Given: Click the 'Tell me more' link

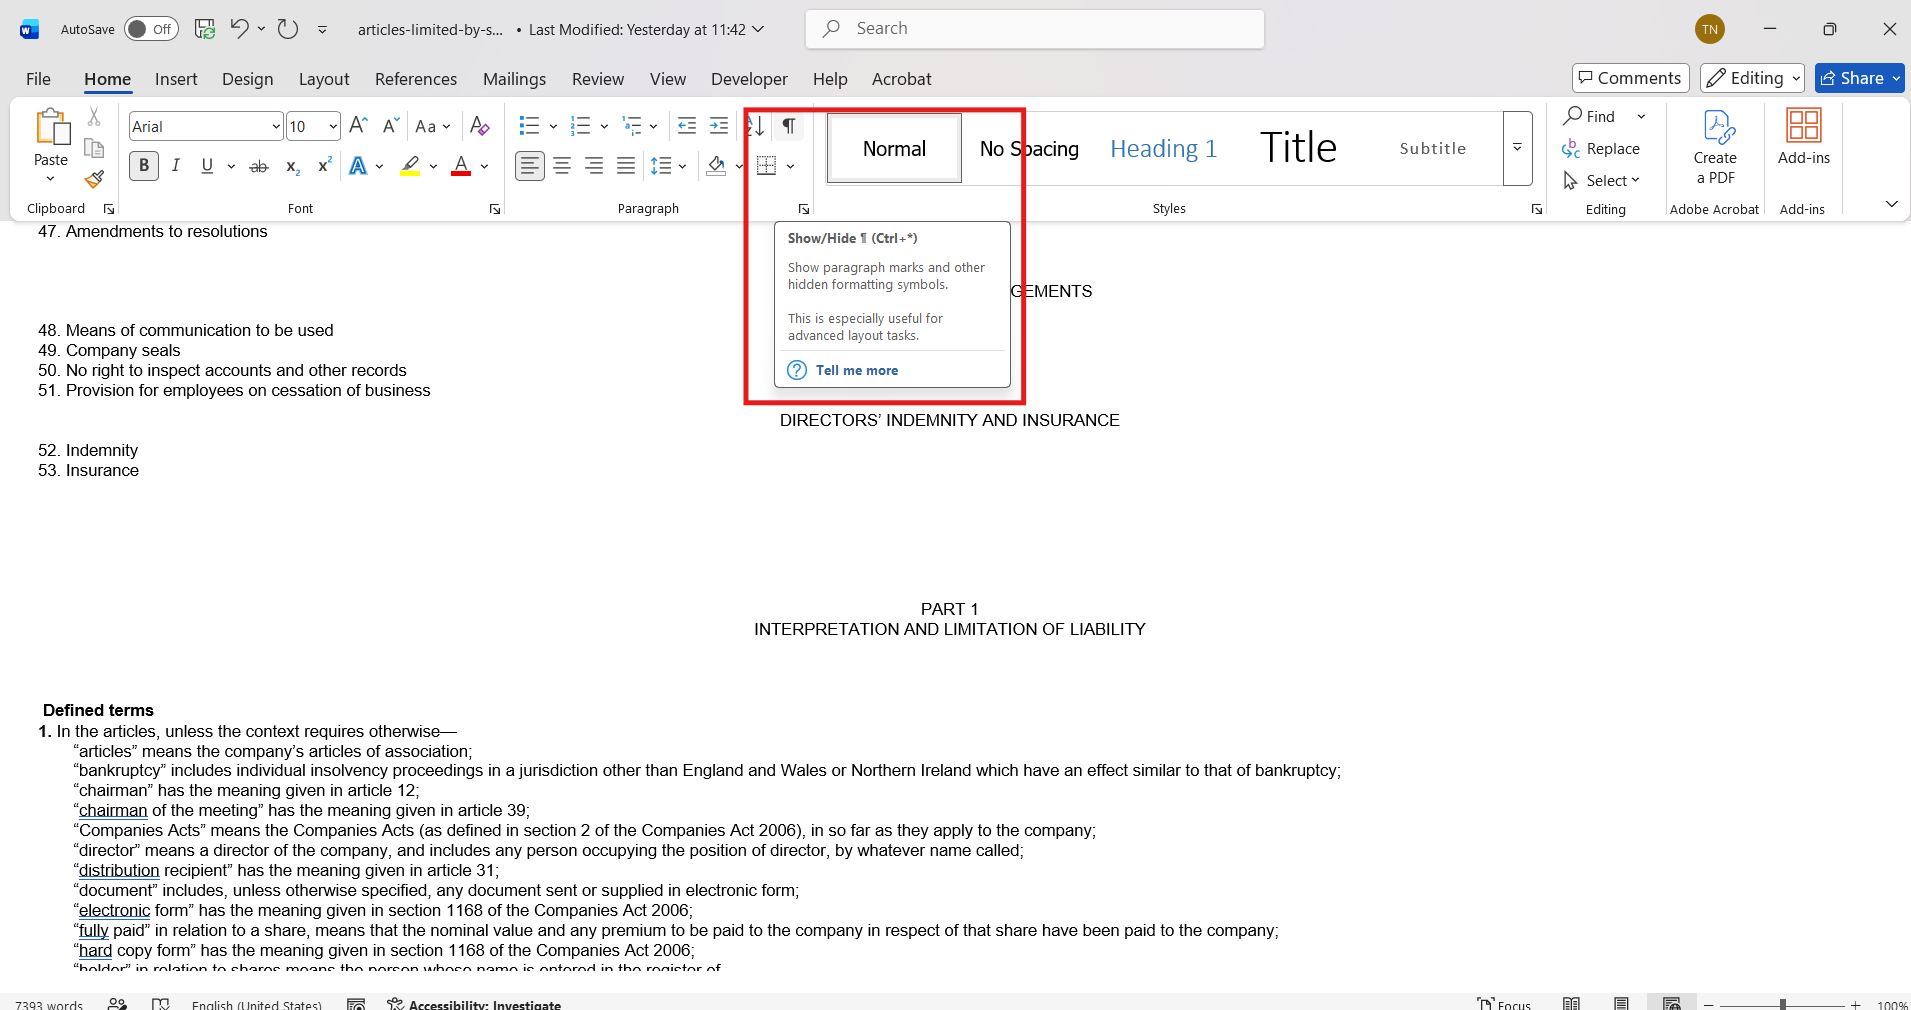Looking at the screenshot, I should click(x=857, y=370).
